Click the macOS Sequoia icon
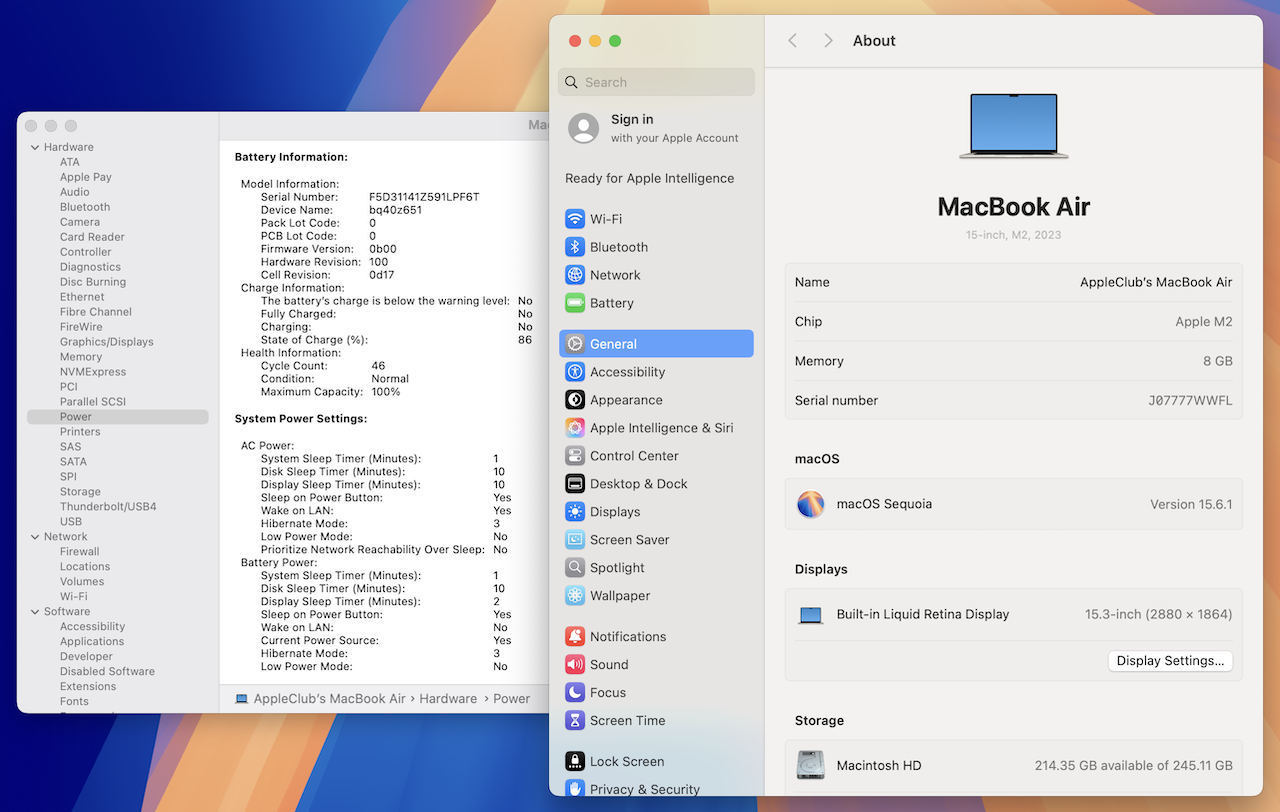This screenshot has height=812, width=1280. (x=811, y=504)
